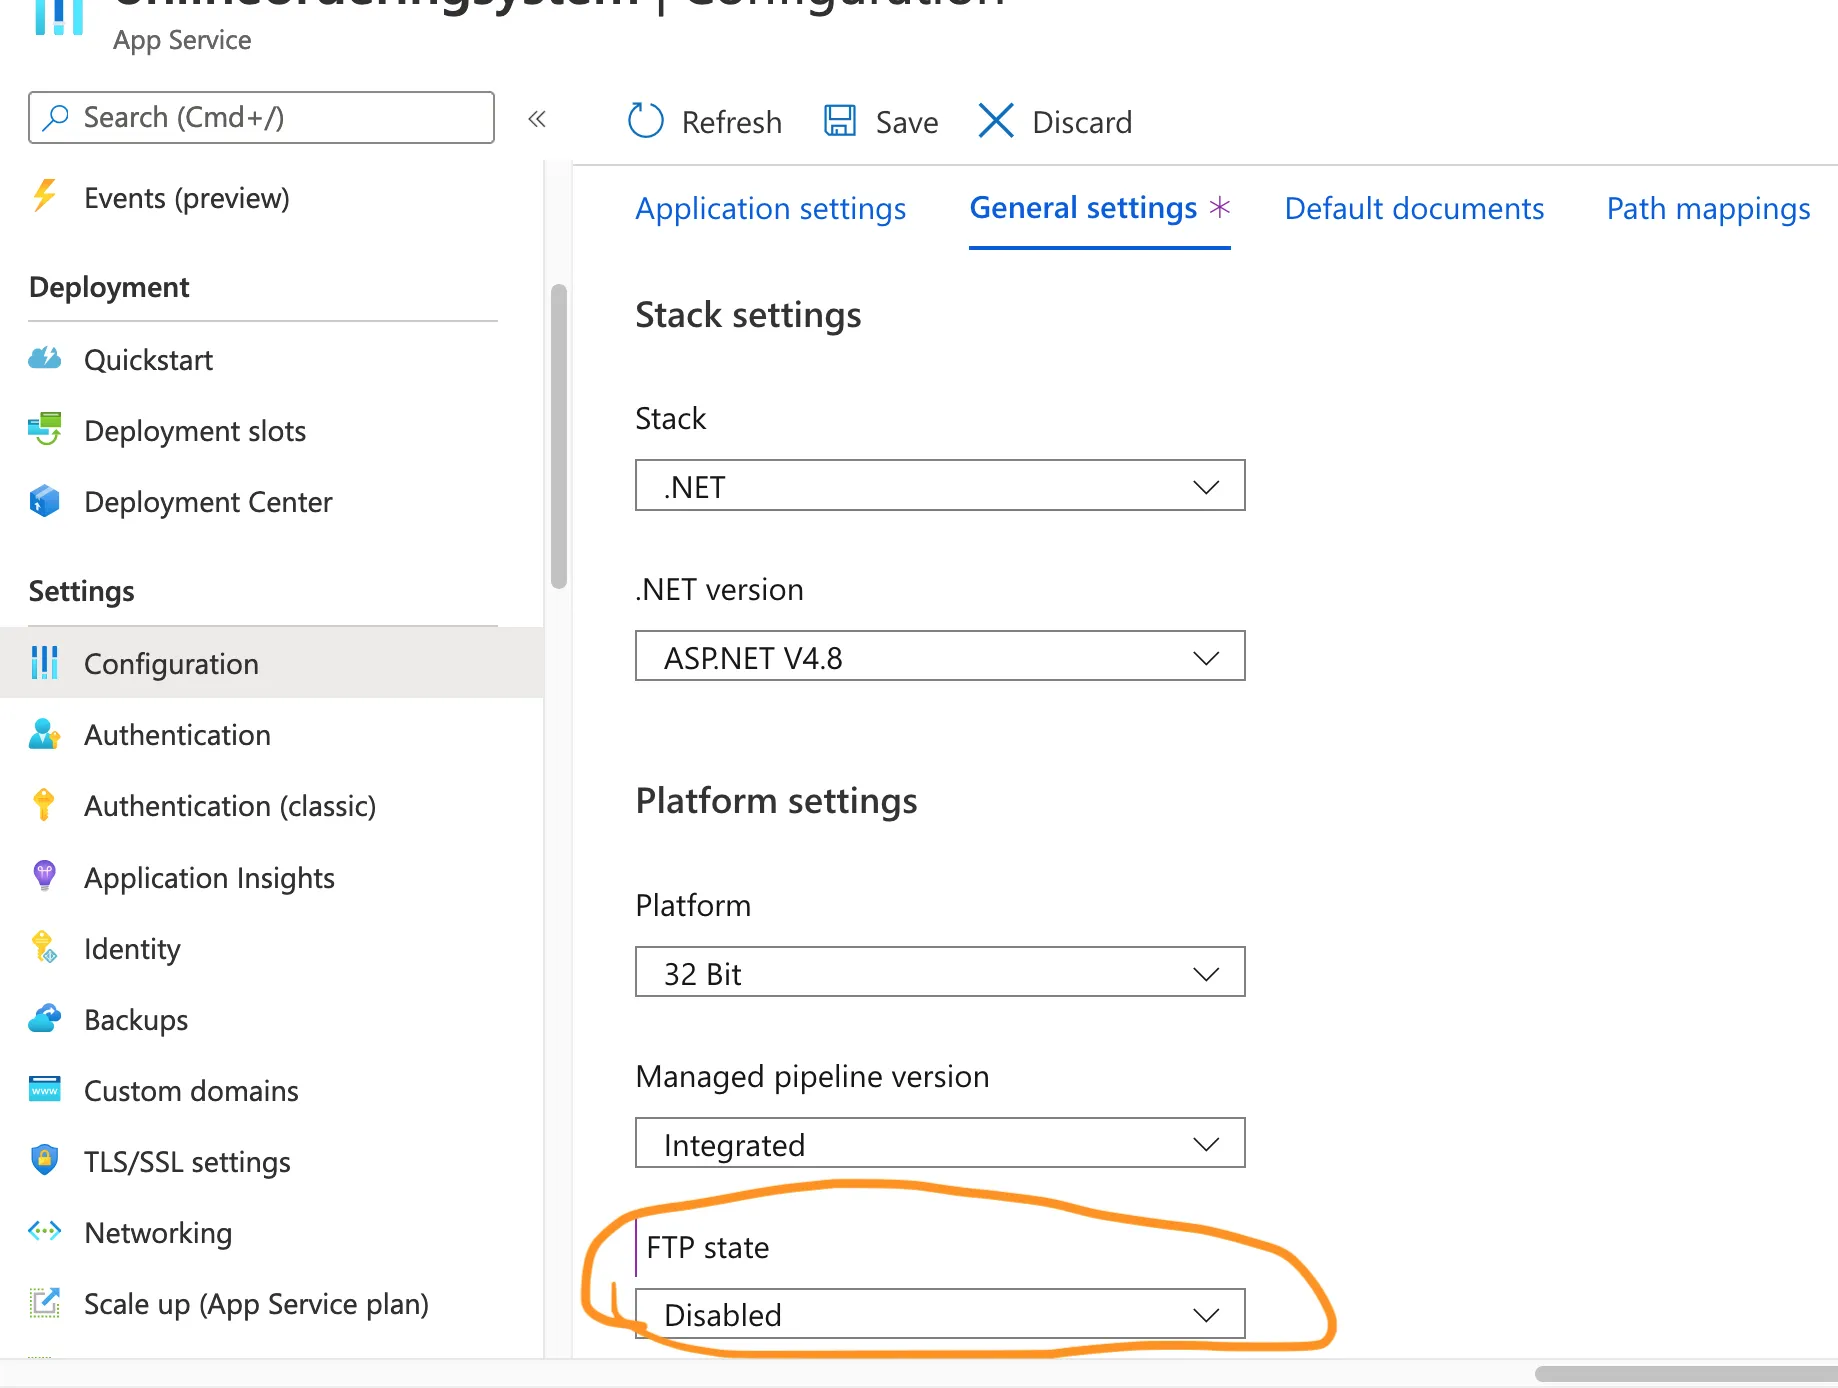This screenshot has height=1388, width=1838.
Task: Open the Platform 32 Bit dropdown
Action: tap(939, 972)
